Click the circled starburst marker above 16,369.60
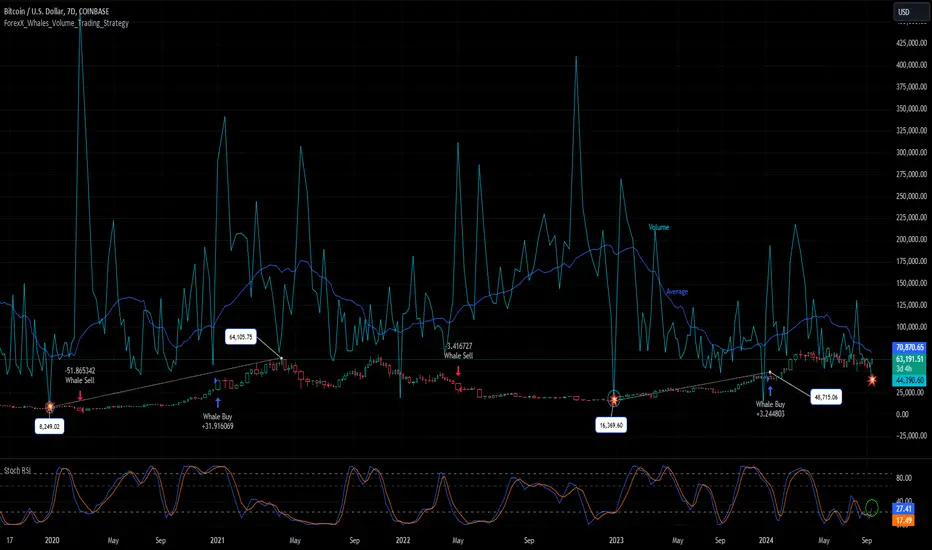932x550 pixels. (x=614, y=399)
